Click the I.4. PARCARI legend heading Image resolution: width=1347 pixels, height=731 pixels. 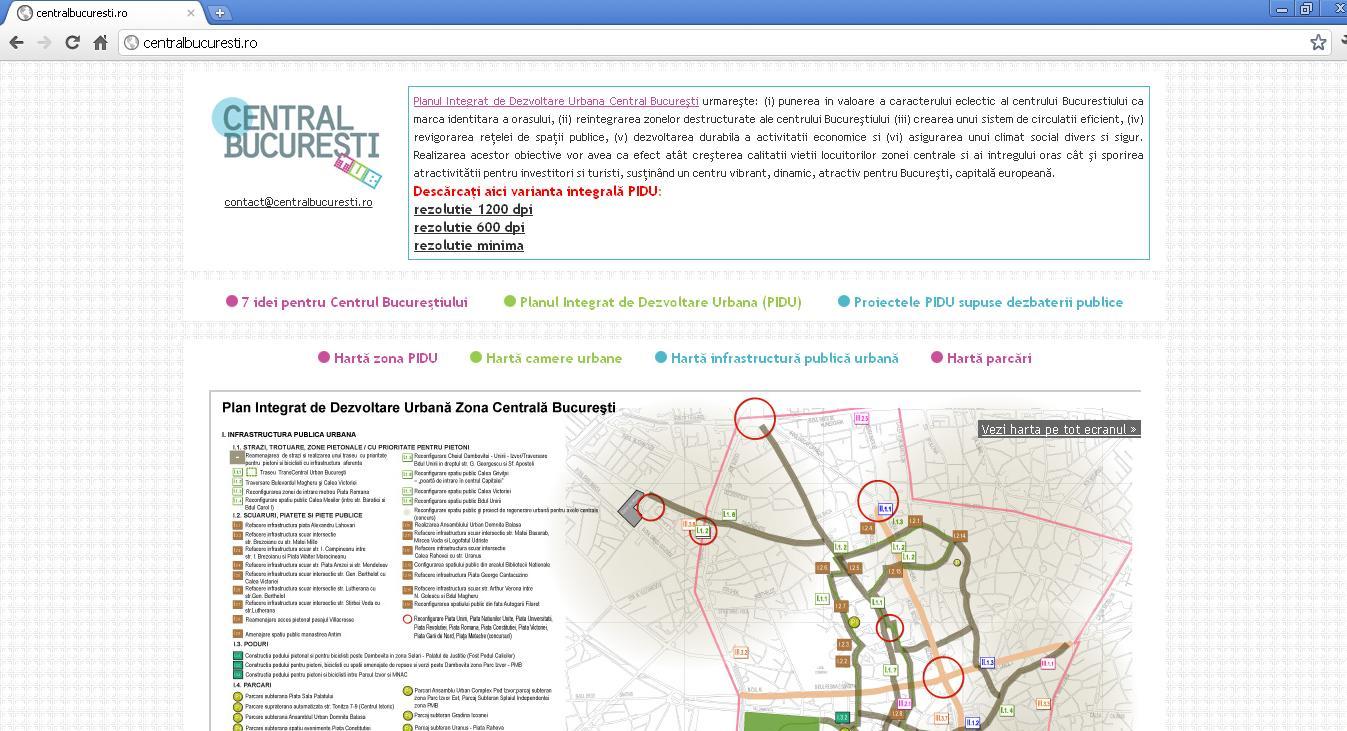[x=252, y=685]
